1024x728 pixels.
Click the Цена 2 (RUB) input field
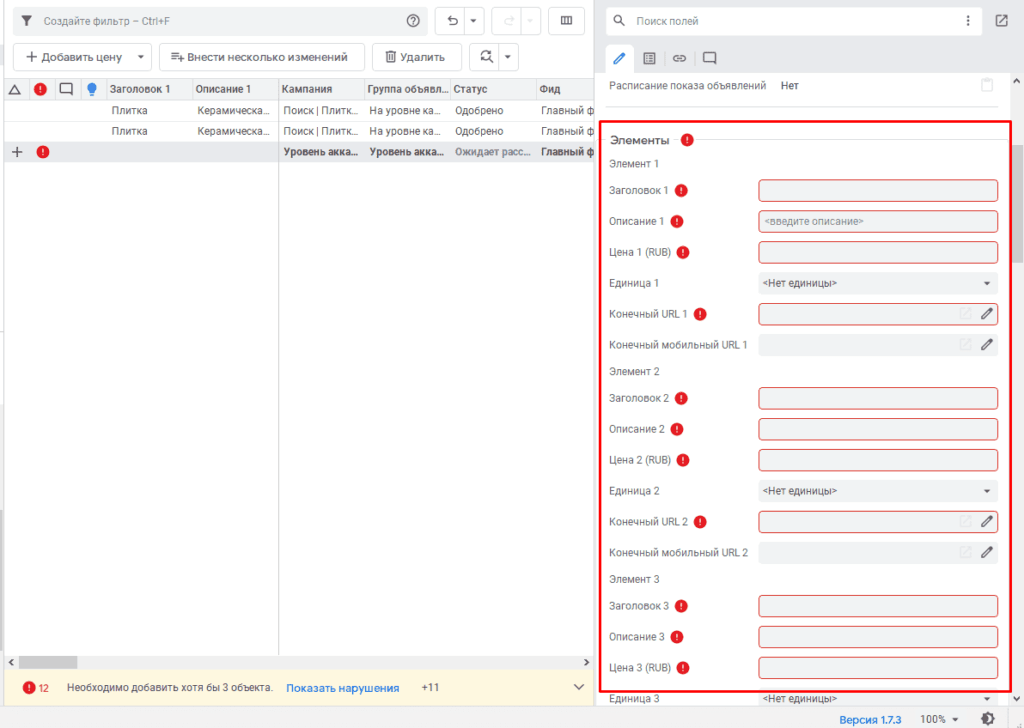[878, 460]
